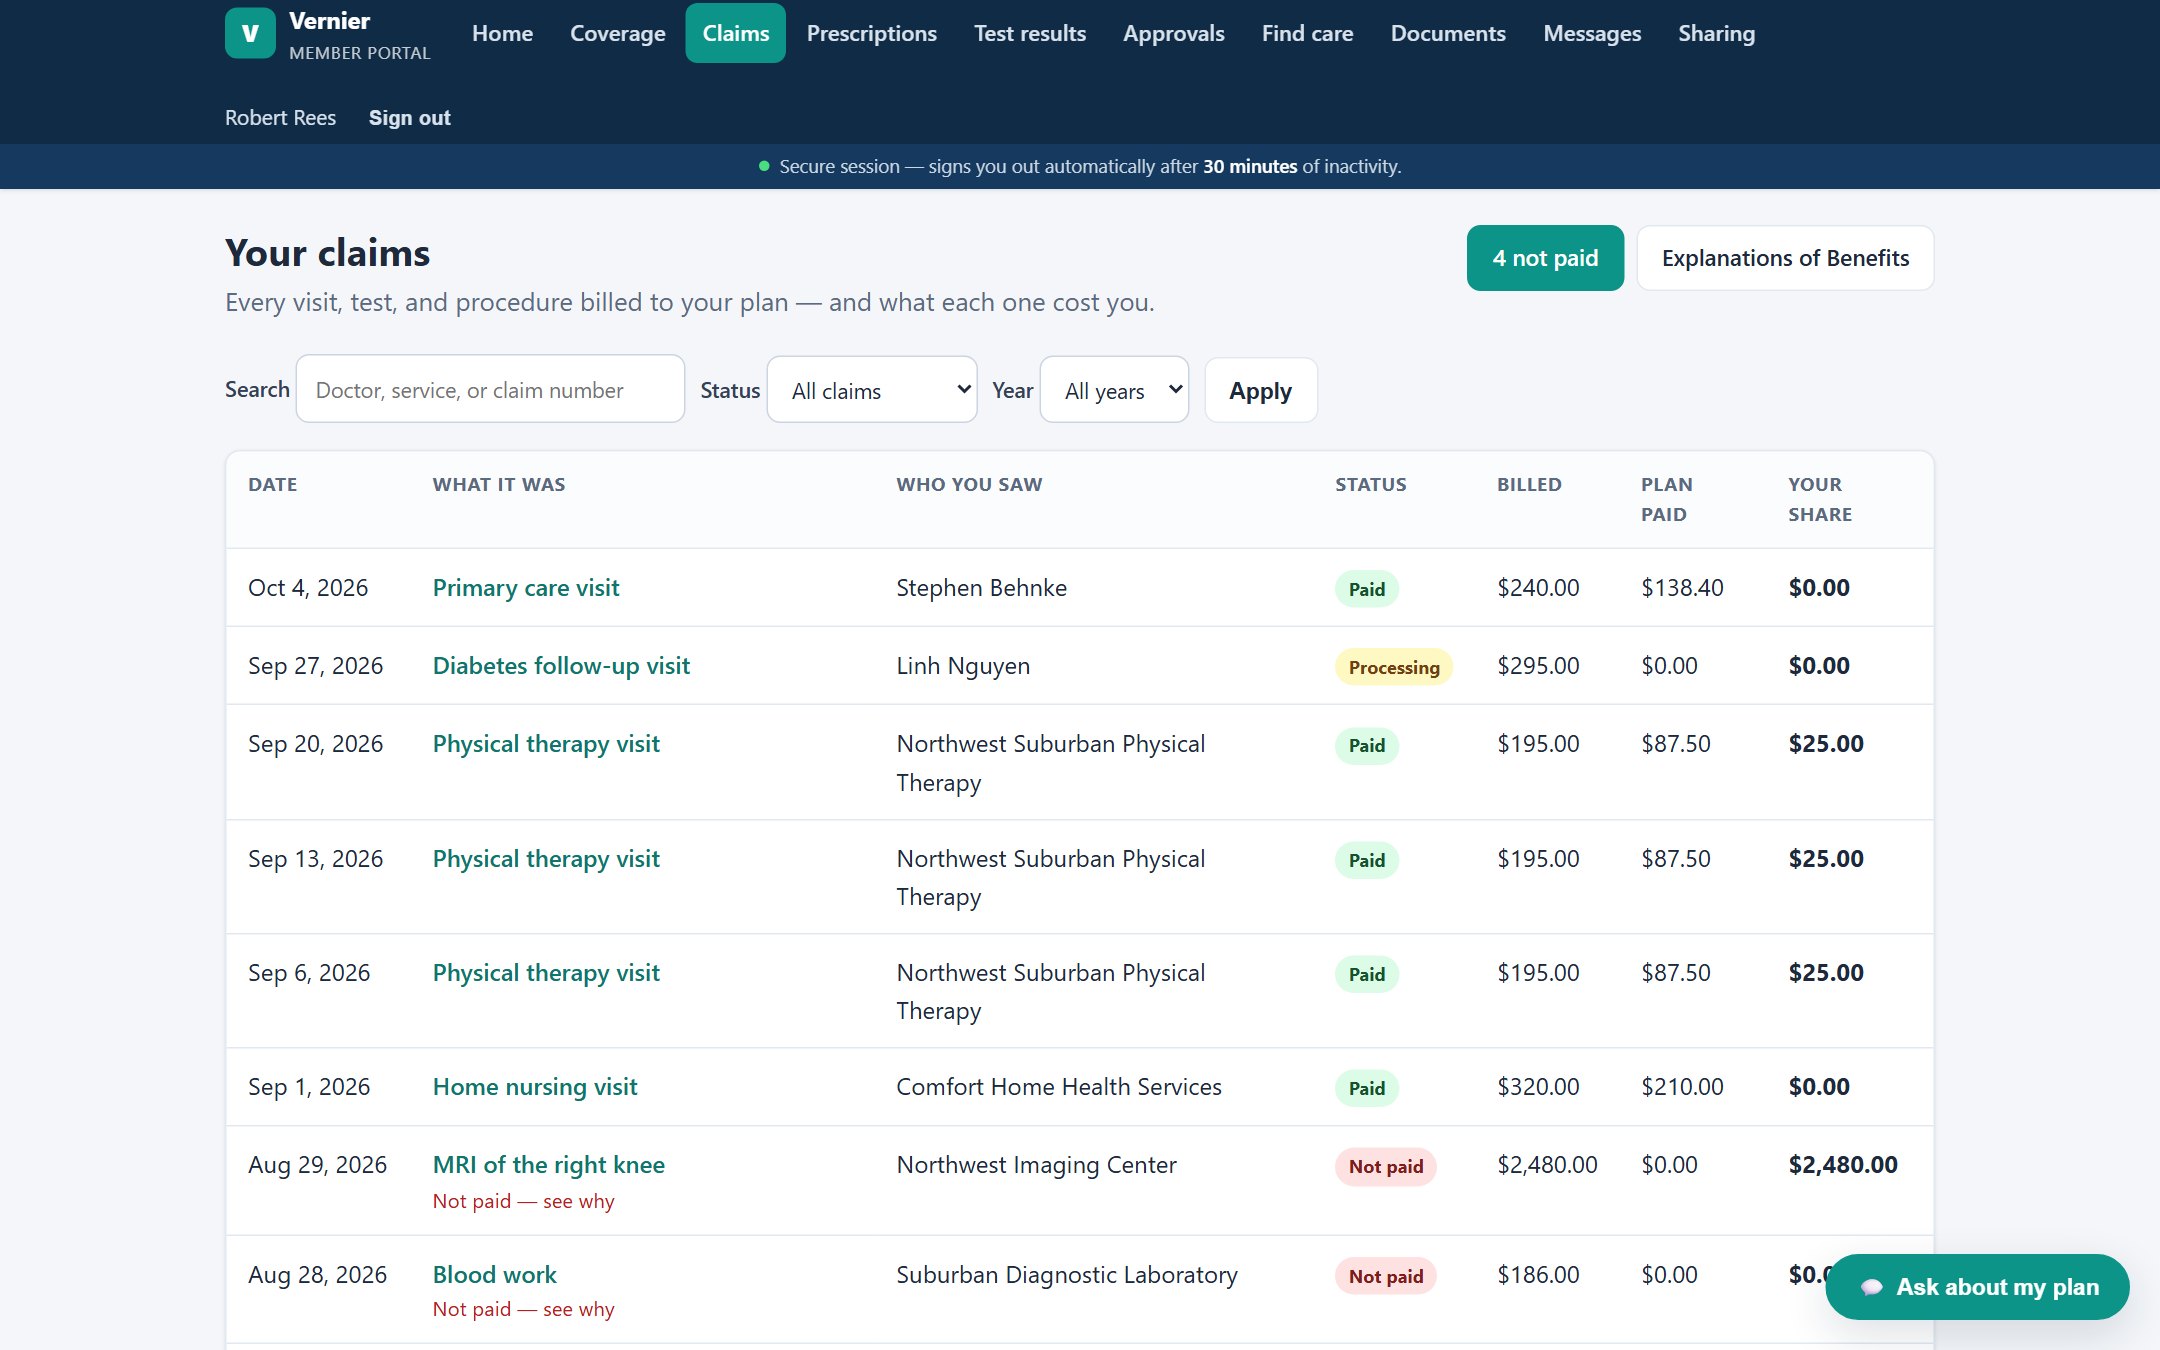Click Sign out

(410, 118)
